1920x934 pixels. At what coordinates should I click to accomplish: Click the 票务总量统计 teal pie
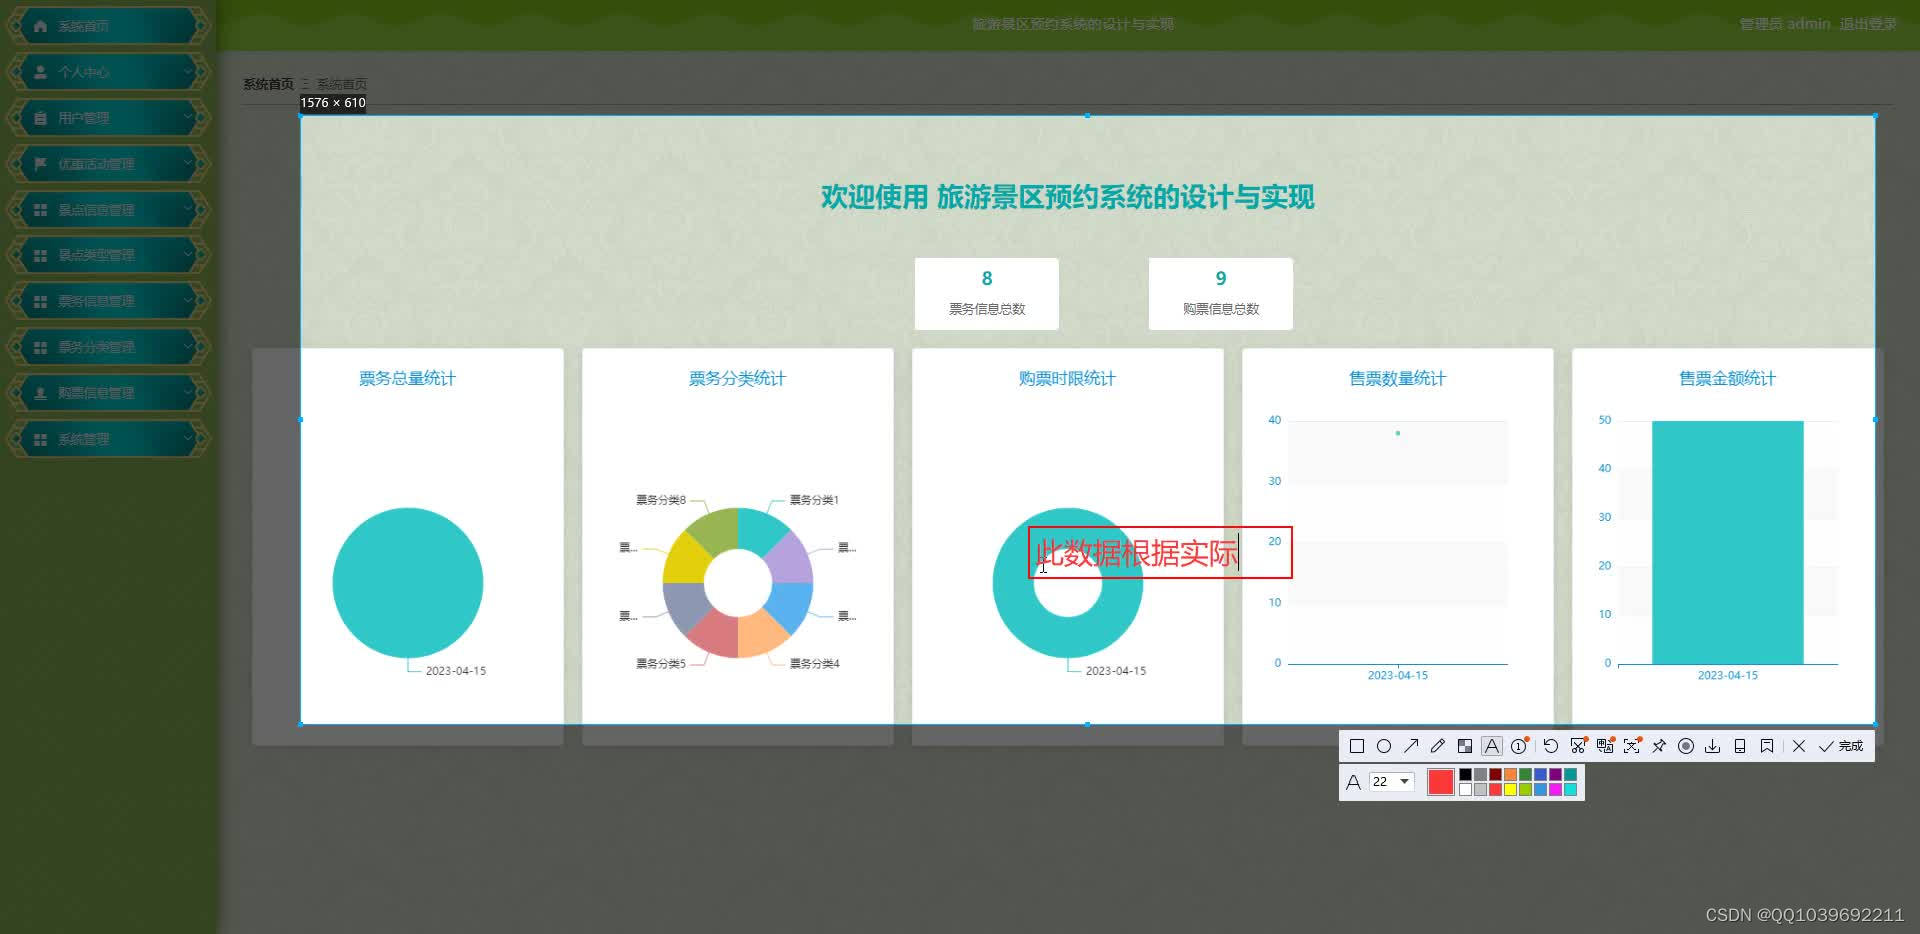click(408, 583)
